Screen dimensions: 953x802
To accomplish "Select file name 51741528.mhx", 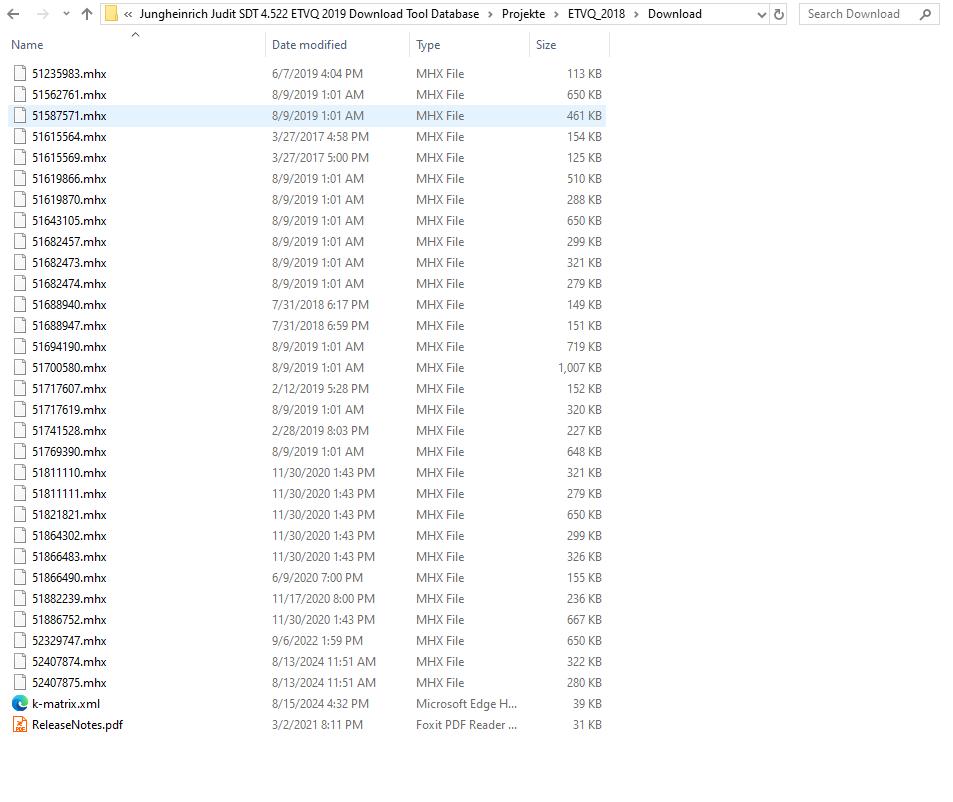I will 69,431.
